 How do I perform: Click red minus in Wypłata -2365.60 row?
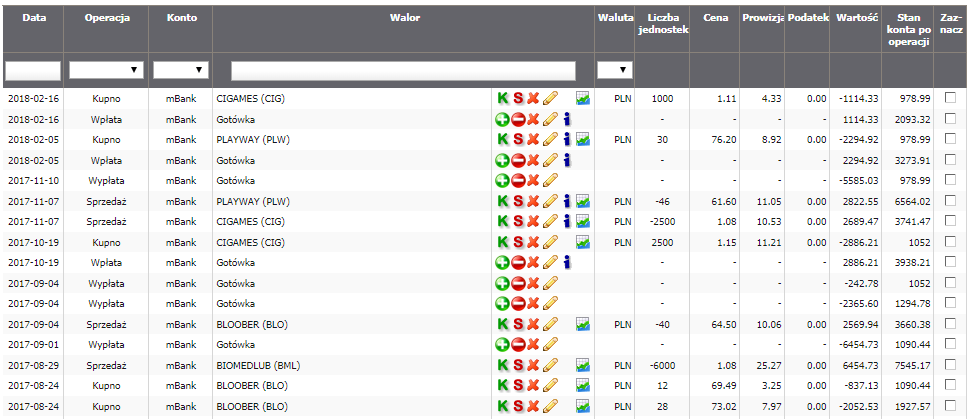518,303
